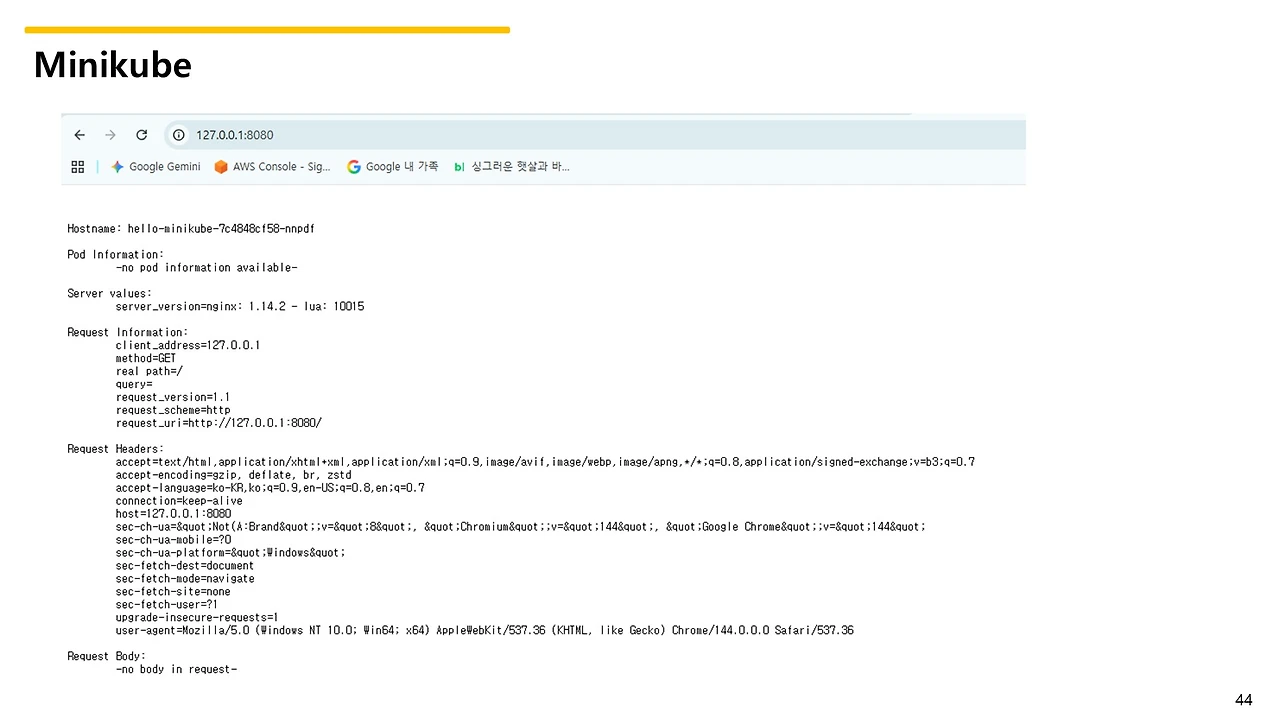Click the accept-encoding=gzip, deflate, br, zstd line
Image resolution: width=1280 pixels, height=720 pixels.
(234, 476)
